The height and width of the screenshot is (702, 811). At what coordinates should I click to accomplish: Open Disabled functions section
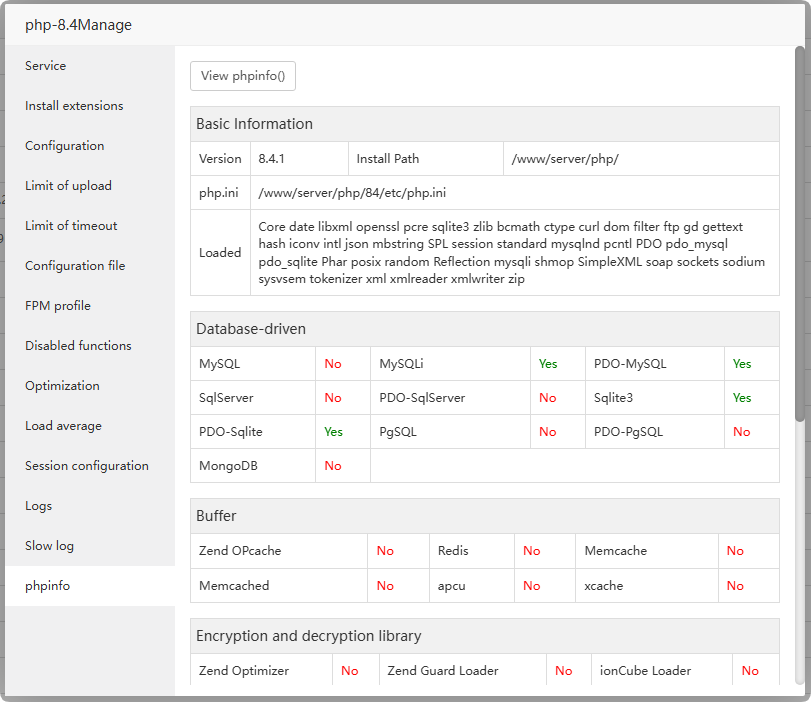coord(78,346)
